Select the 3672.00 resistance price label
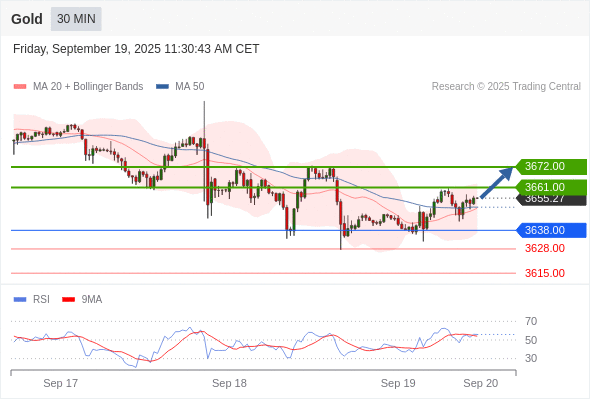The image size is (590, 400). coord(551,166)
